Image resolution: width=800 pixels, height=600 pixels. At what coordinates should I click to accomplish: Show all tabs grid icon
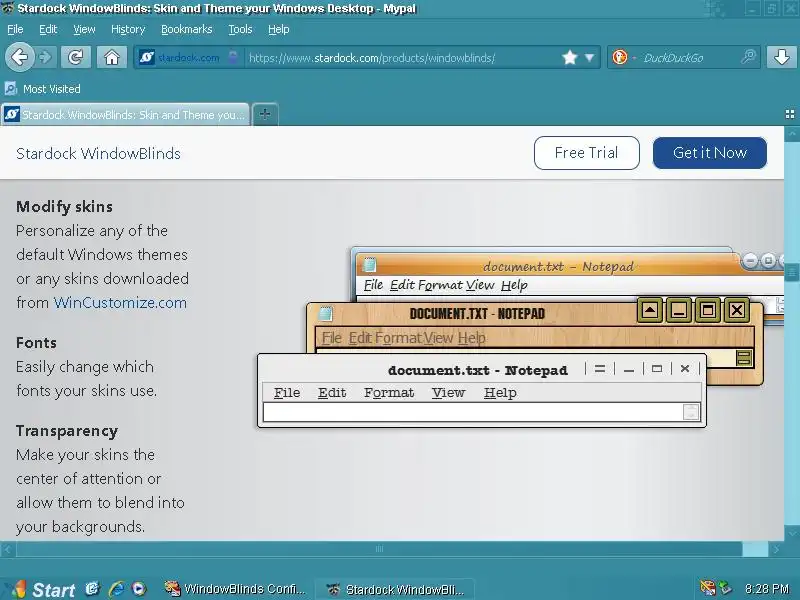click(790, 114)
